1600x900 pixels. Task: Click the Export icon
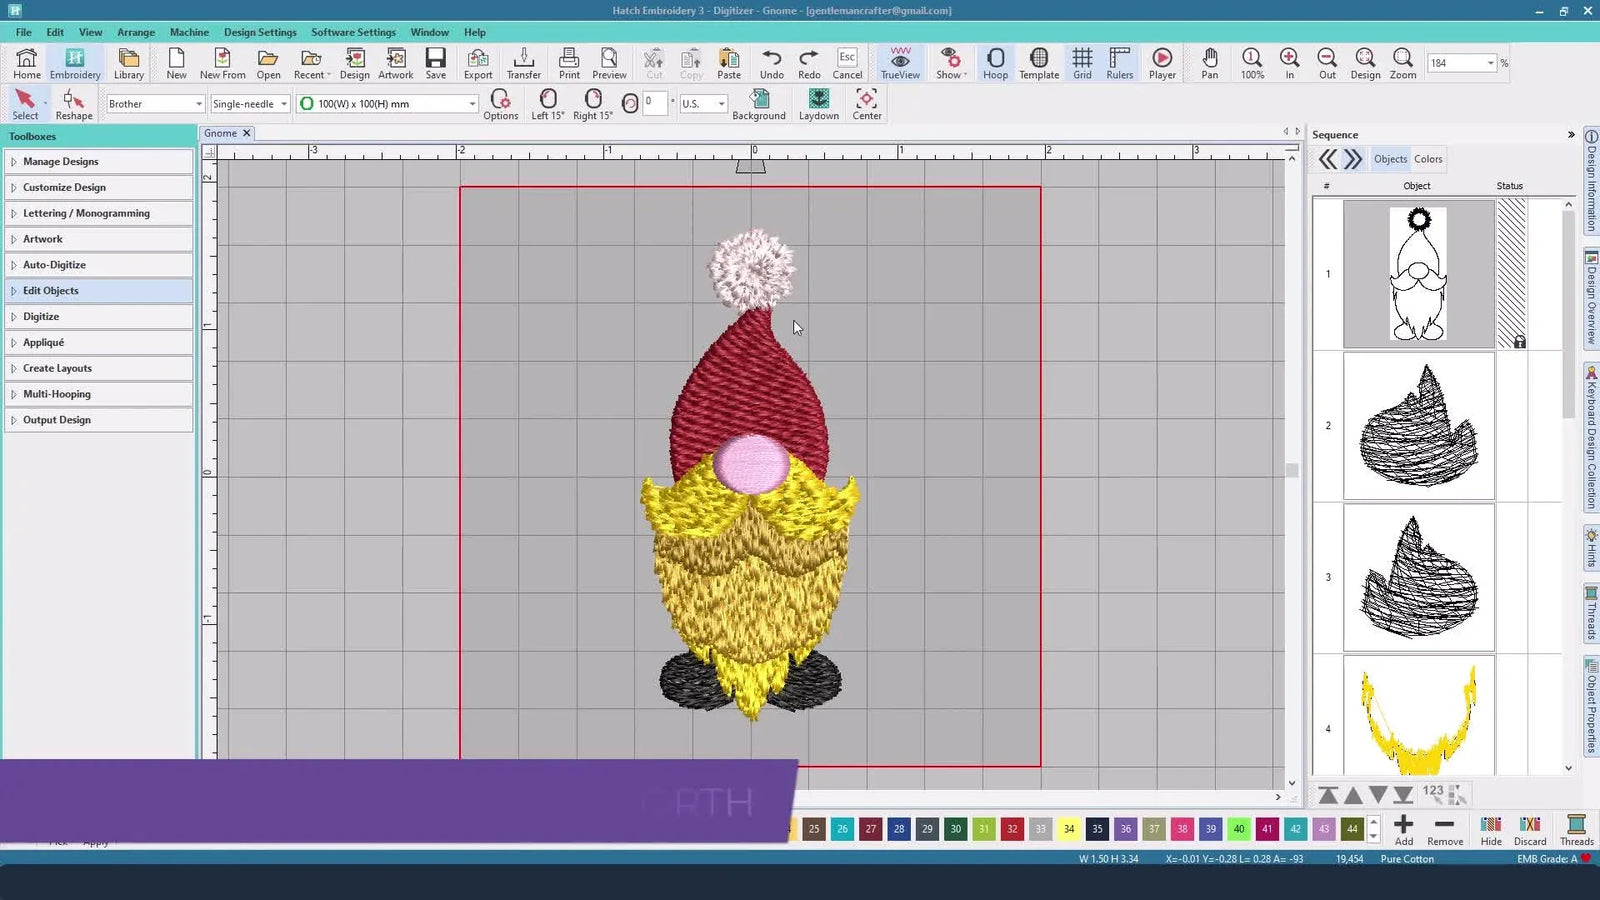click(x=478, y=63)
